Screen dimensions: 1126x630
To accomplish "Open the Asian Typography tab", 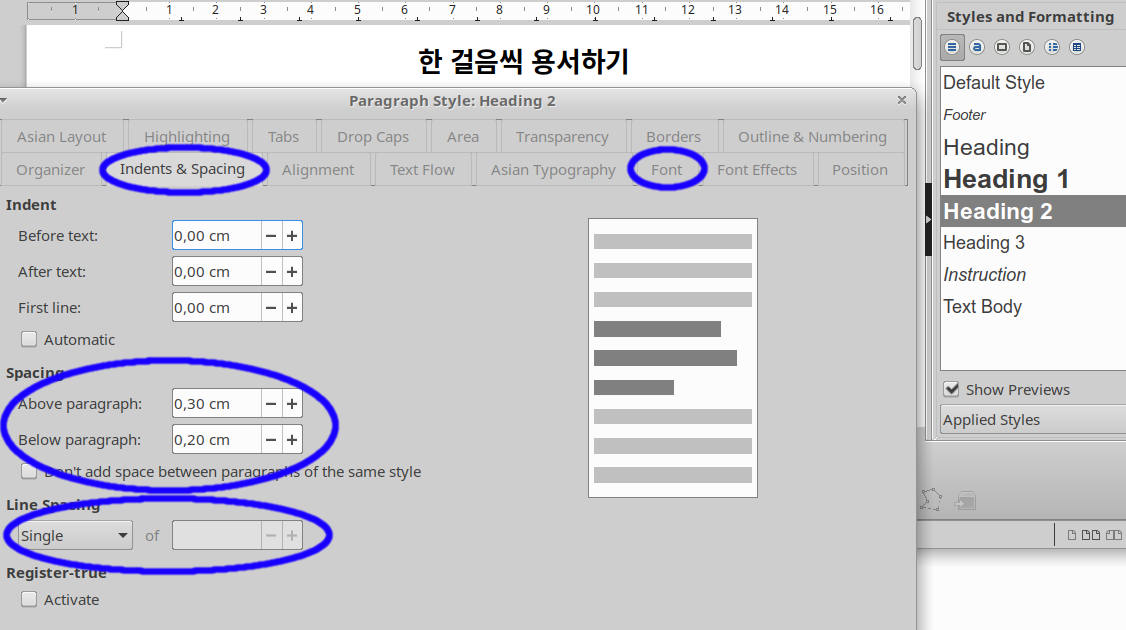I will [553, 170].
